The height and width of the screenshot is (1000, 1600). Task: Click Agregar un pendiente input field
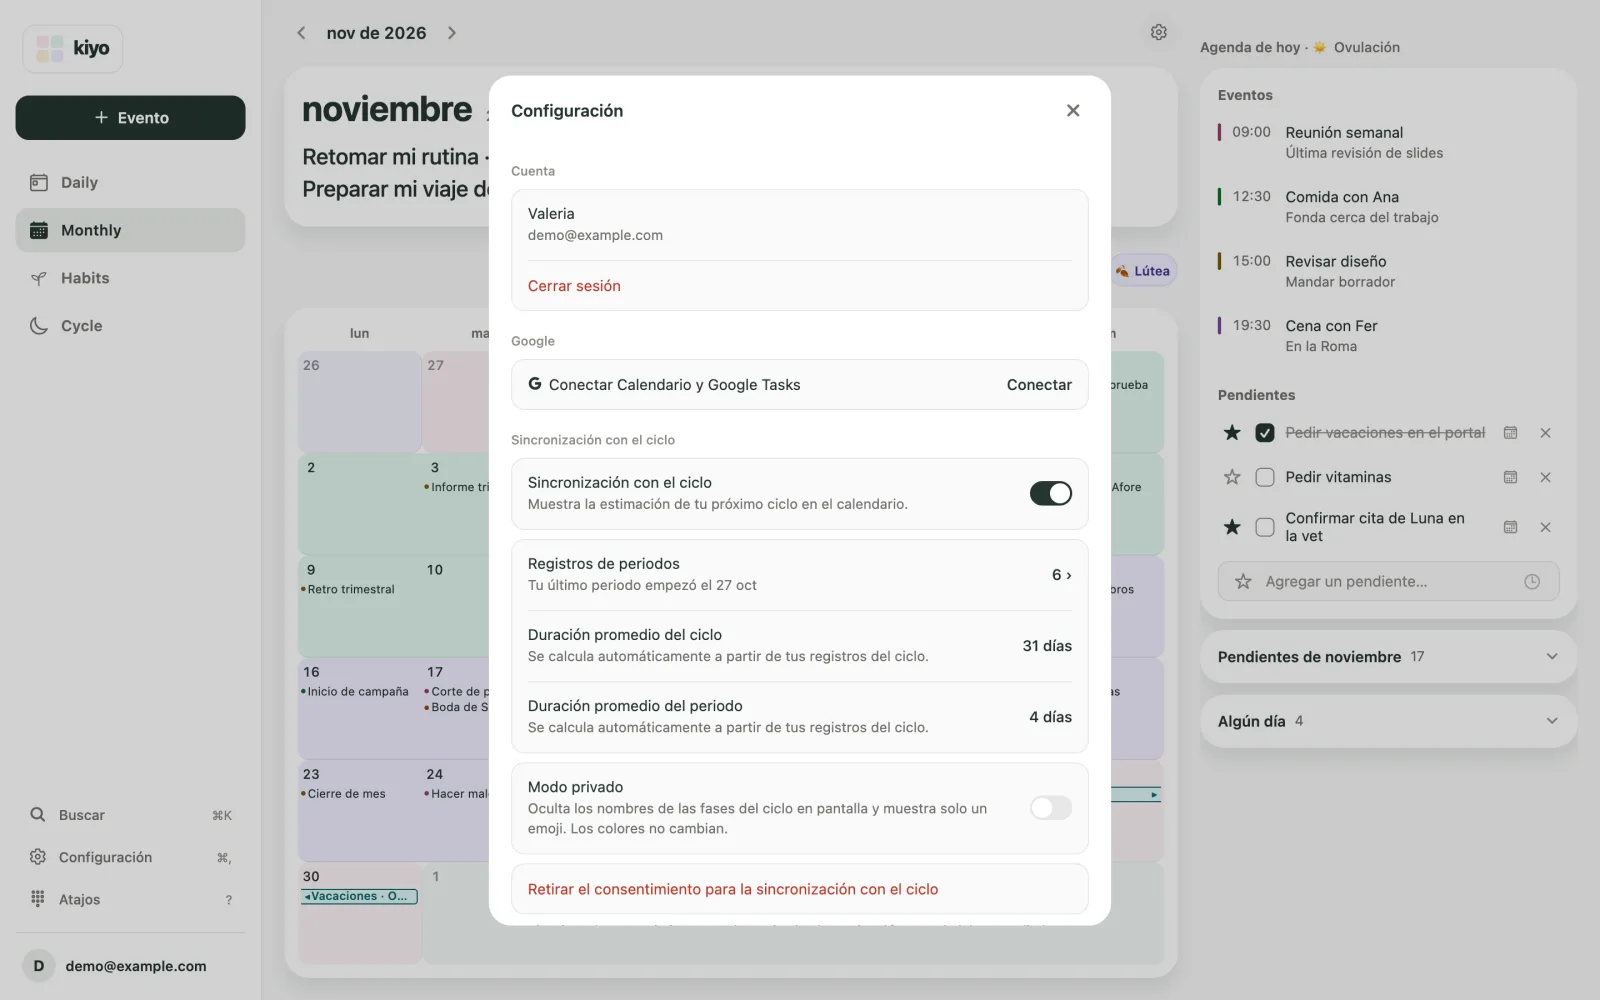(1388, 581)
